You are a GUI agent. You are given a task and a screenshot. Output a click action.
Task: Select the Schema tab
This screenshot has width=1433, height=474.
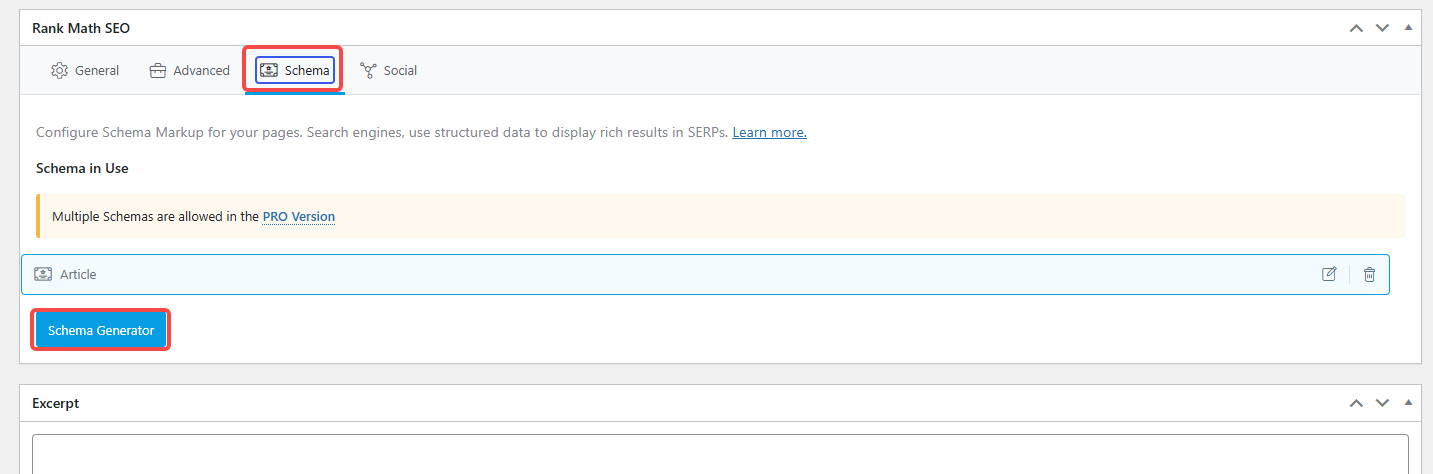295,71
